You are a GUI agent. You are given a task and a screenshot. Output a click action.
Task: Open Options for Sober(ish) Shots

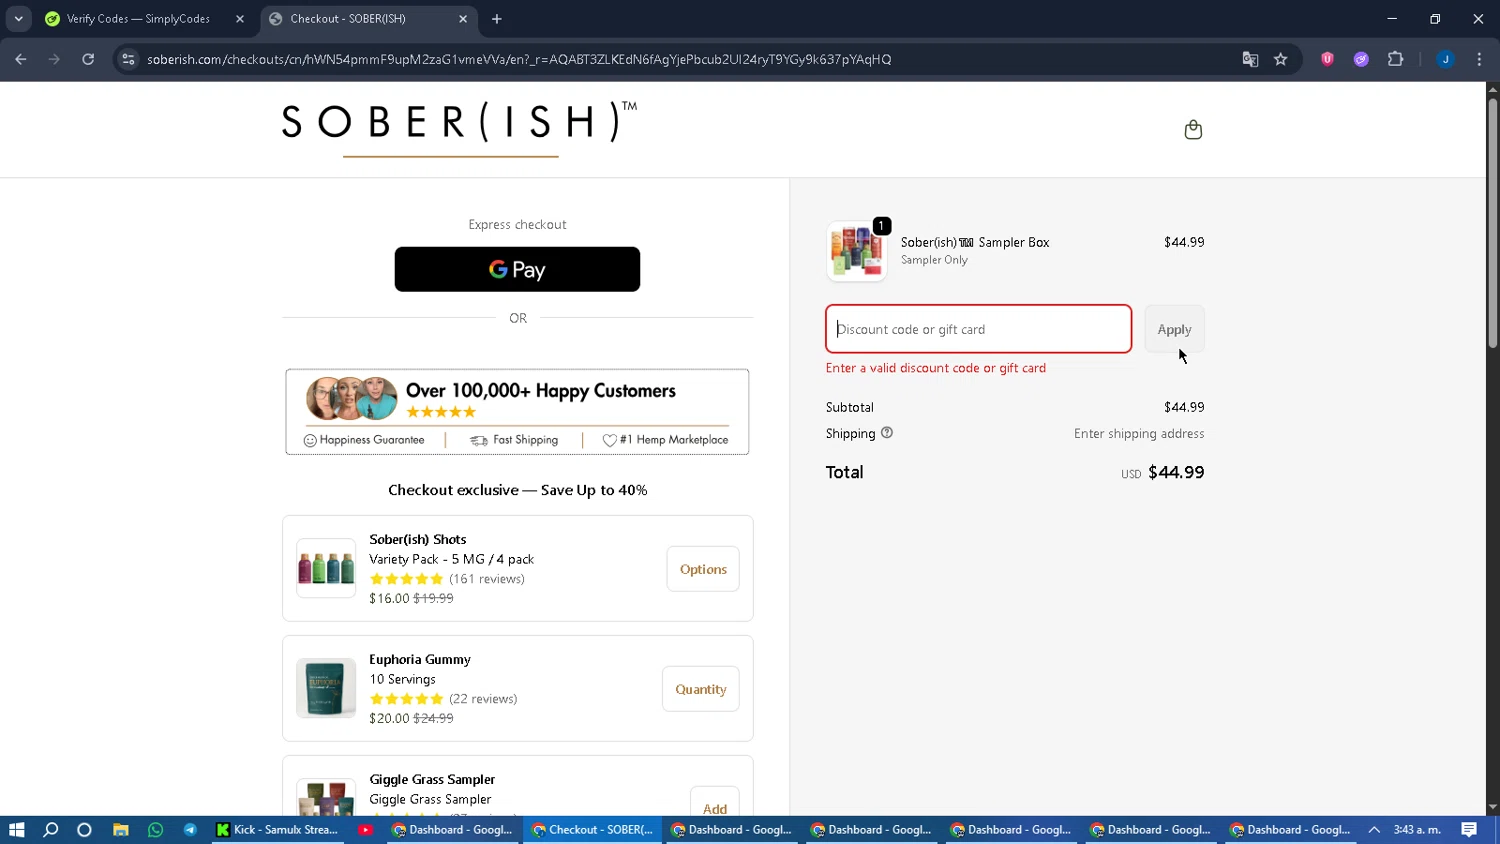pyautogui.click(x=703, y=569)
